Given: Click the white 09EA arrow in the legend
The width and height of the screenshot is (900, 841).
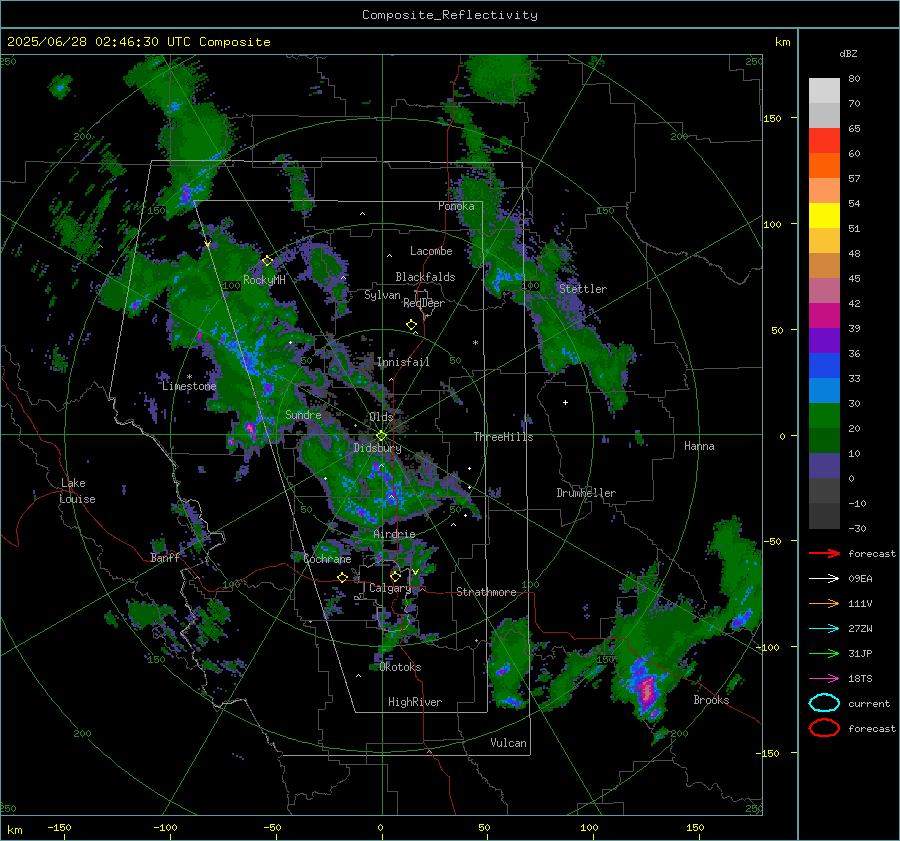Looking at the screenshot, I should (824, 579).
